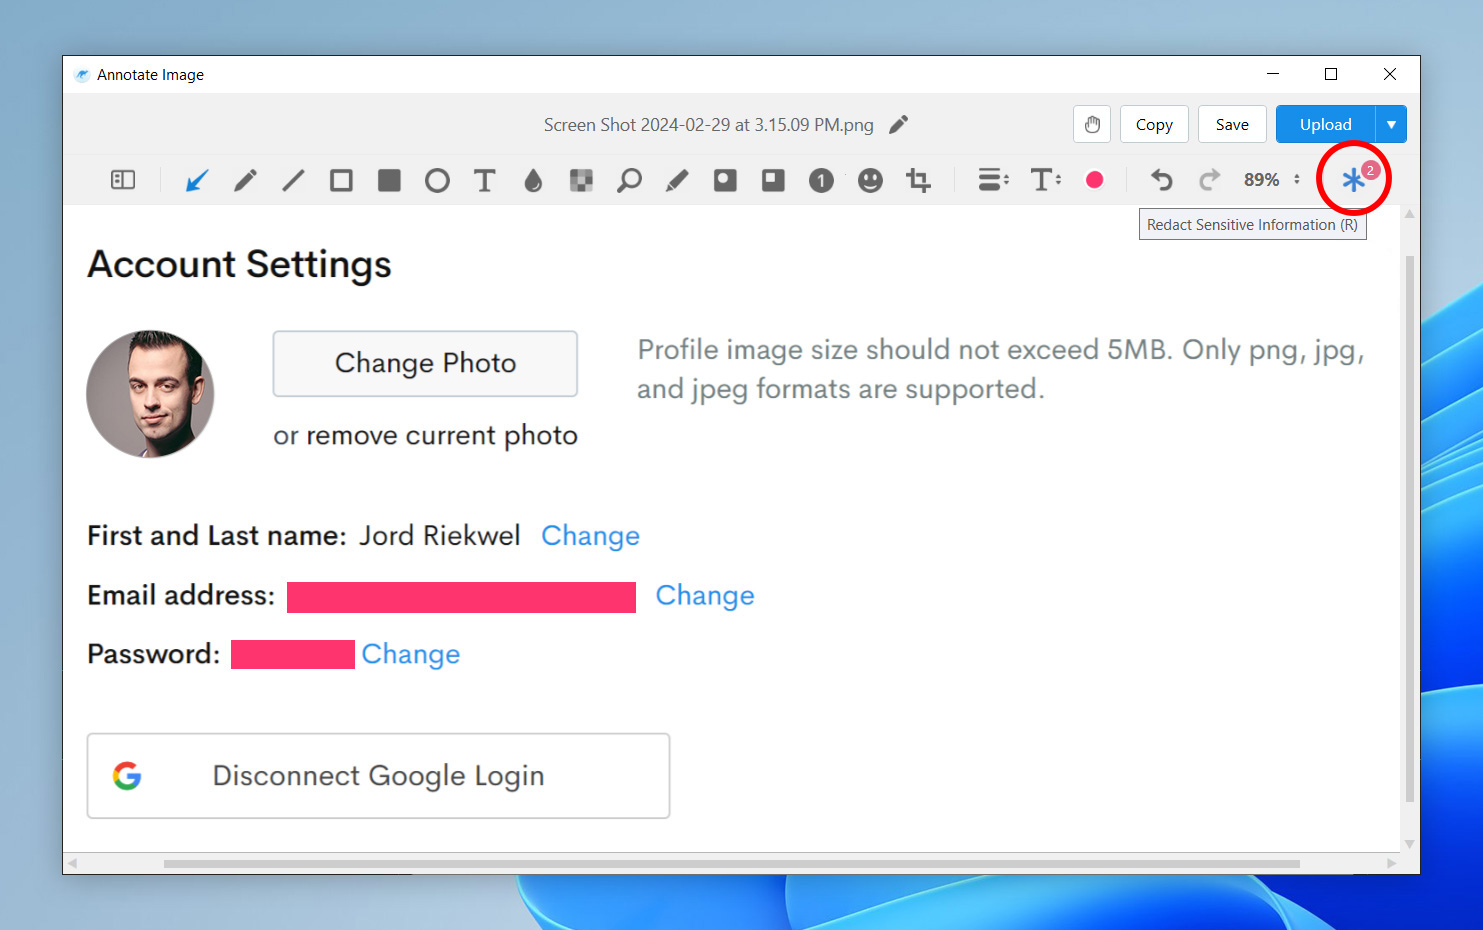Click Change next to the name field
The image size is (1483, 930).
[x=590, y=536]
